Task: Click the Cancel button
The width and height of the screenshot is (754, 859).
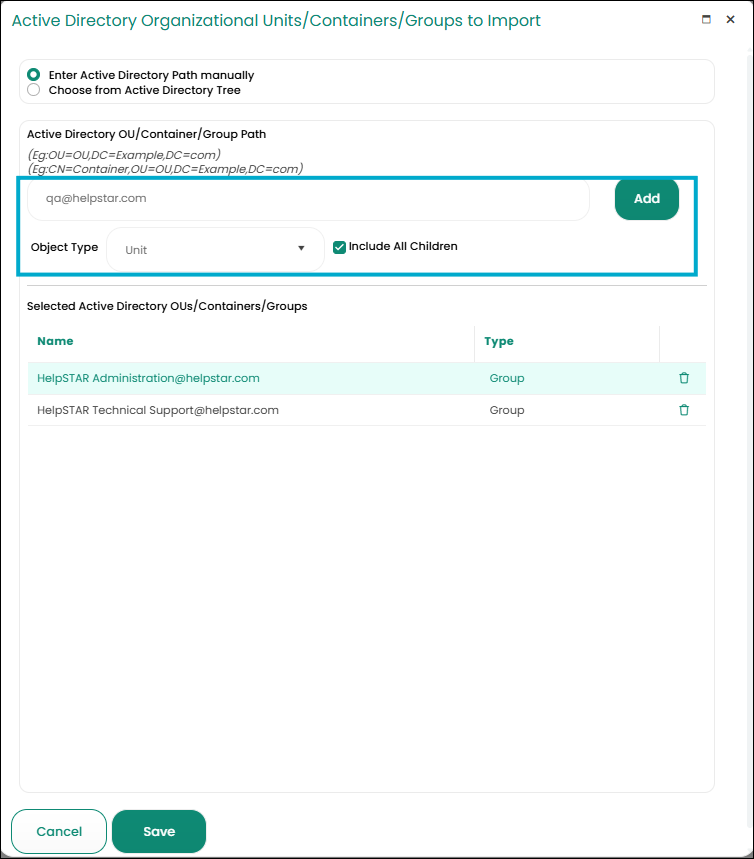Action: coord(59,831)
